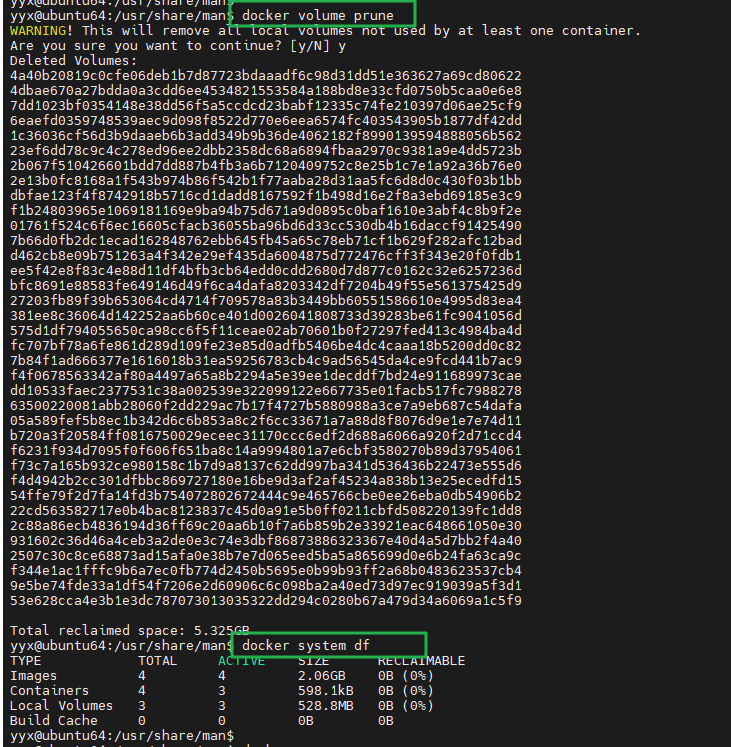Click the 'Total reclaimed space' line

130,631
